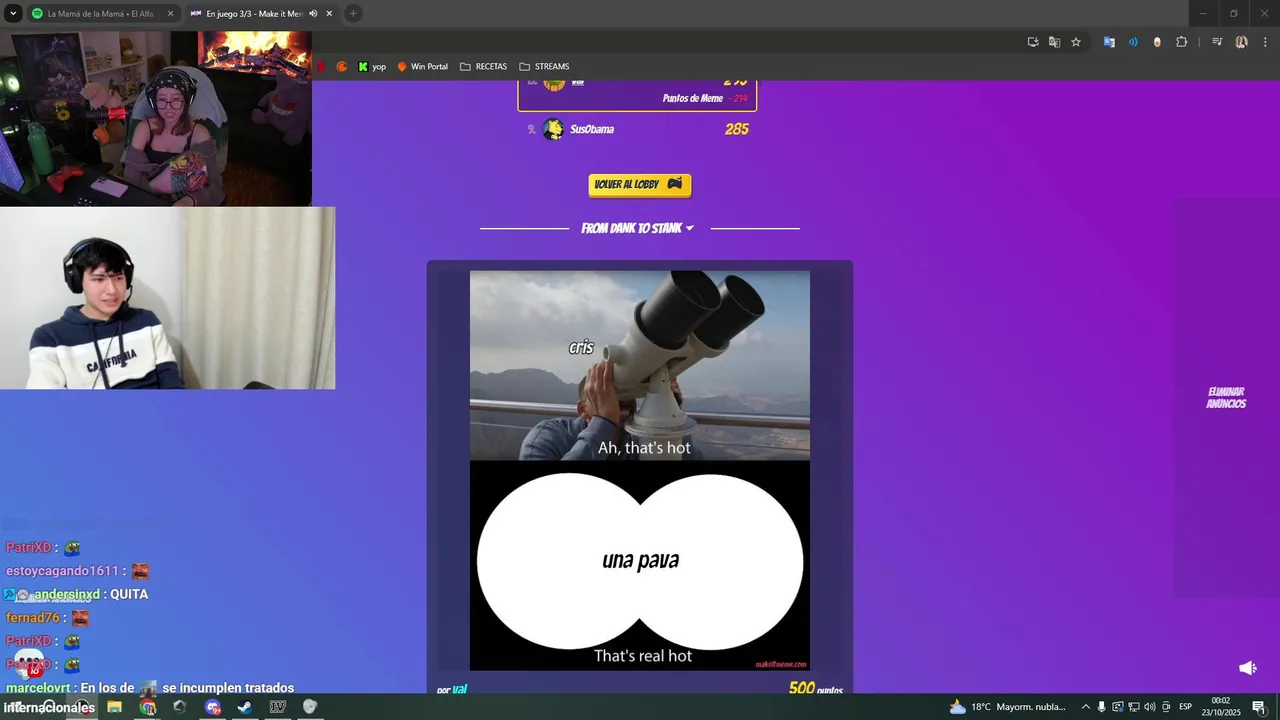The height and width of the screenshot is (720, 1280).
Task: Open the STREAMS bookmarks folder
Action: pos(545,67)
